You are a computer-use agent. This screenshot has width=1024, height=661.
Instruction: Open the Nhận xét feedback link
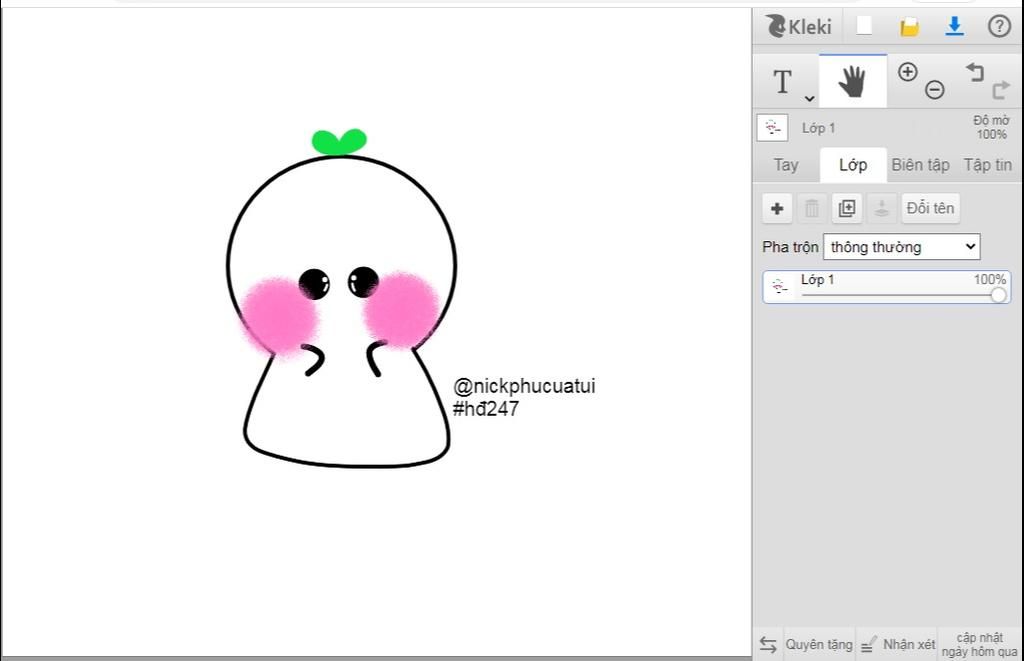(x=909, y=645)
